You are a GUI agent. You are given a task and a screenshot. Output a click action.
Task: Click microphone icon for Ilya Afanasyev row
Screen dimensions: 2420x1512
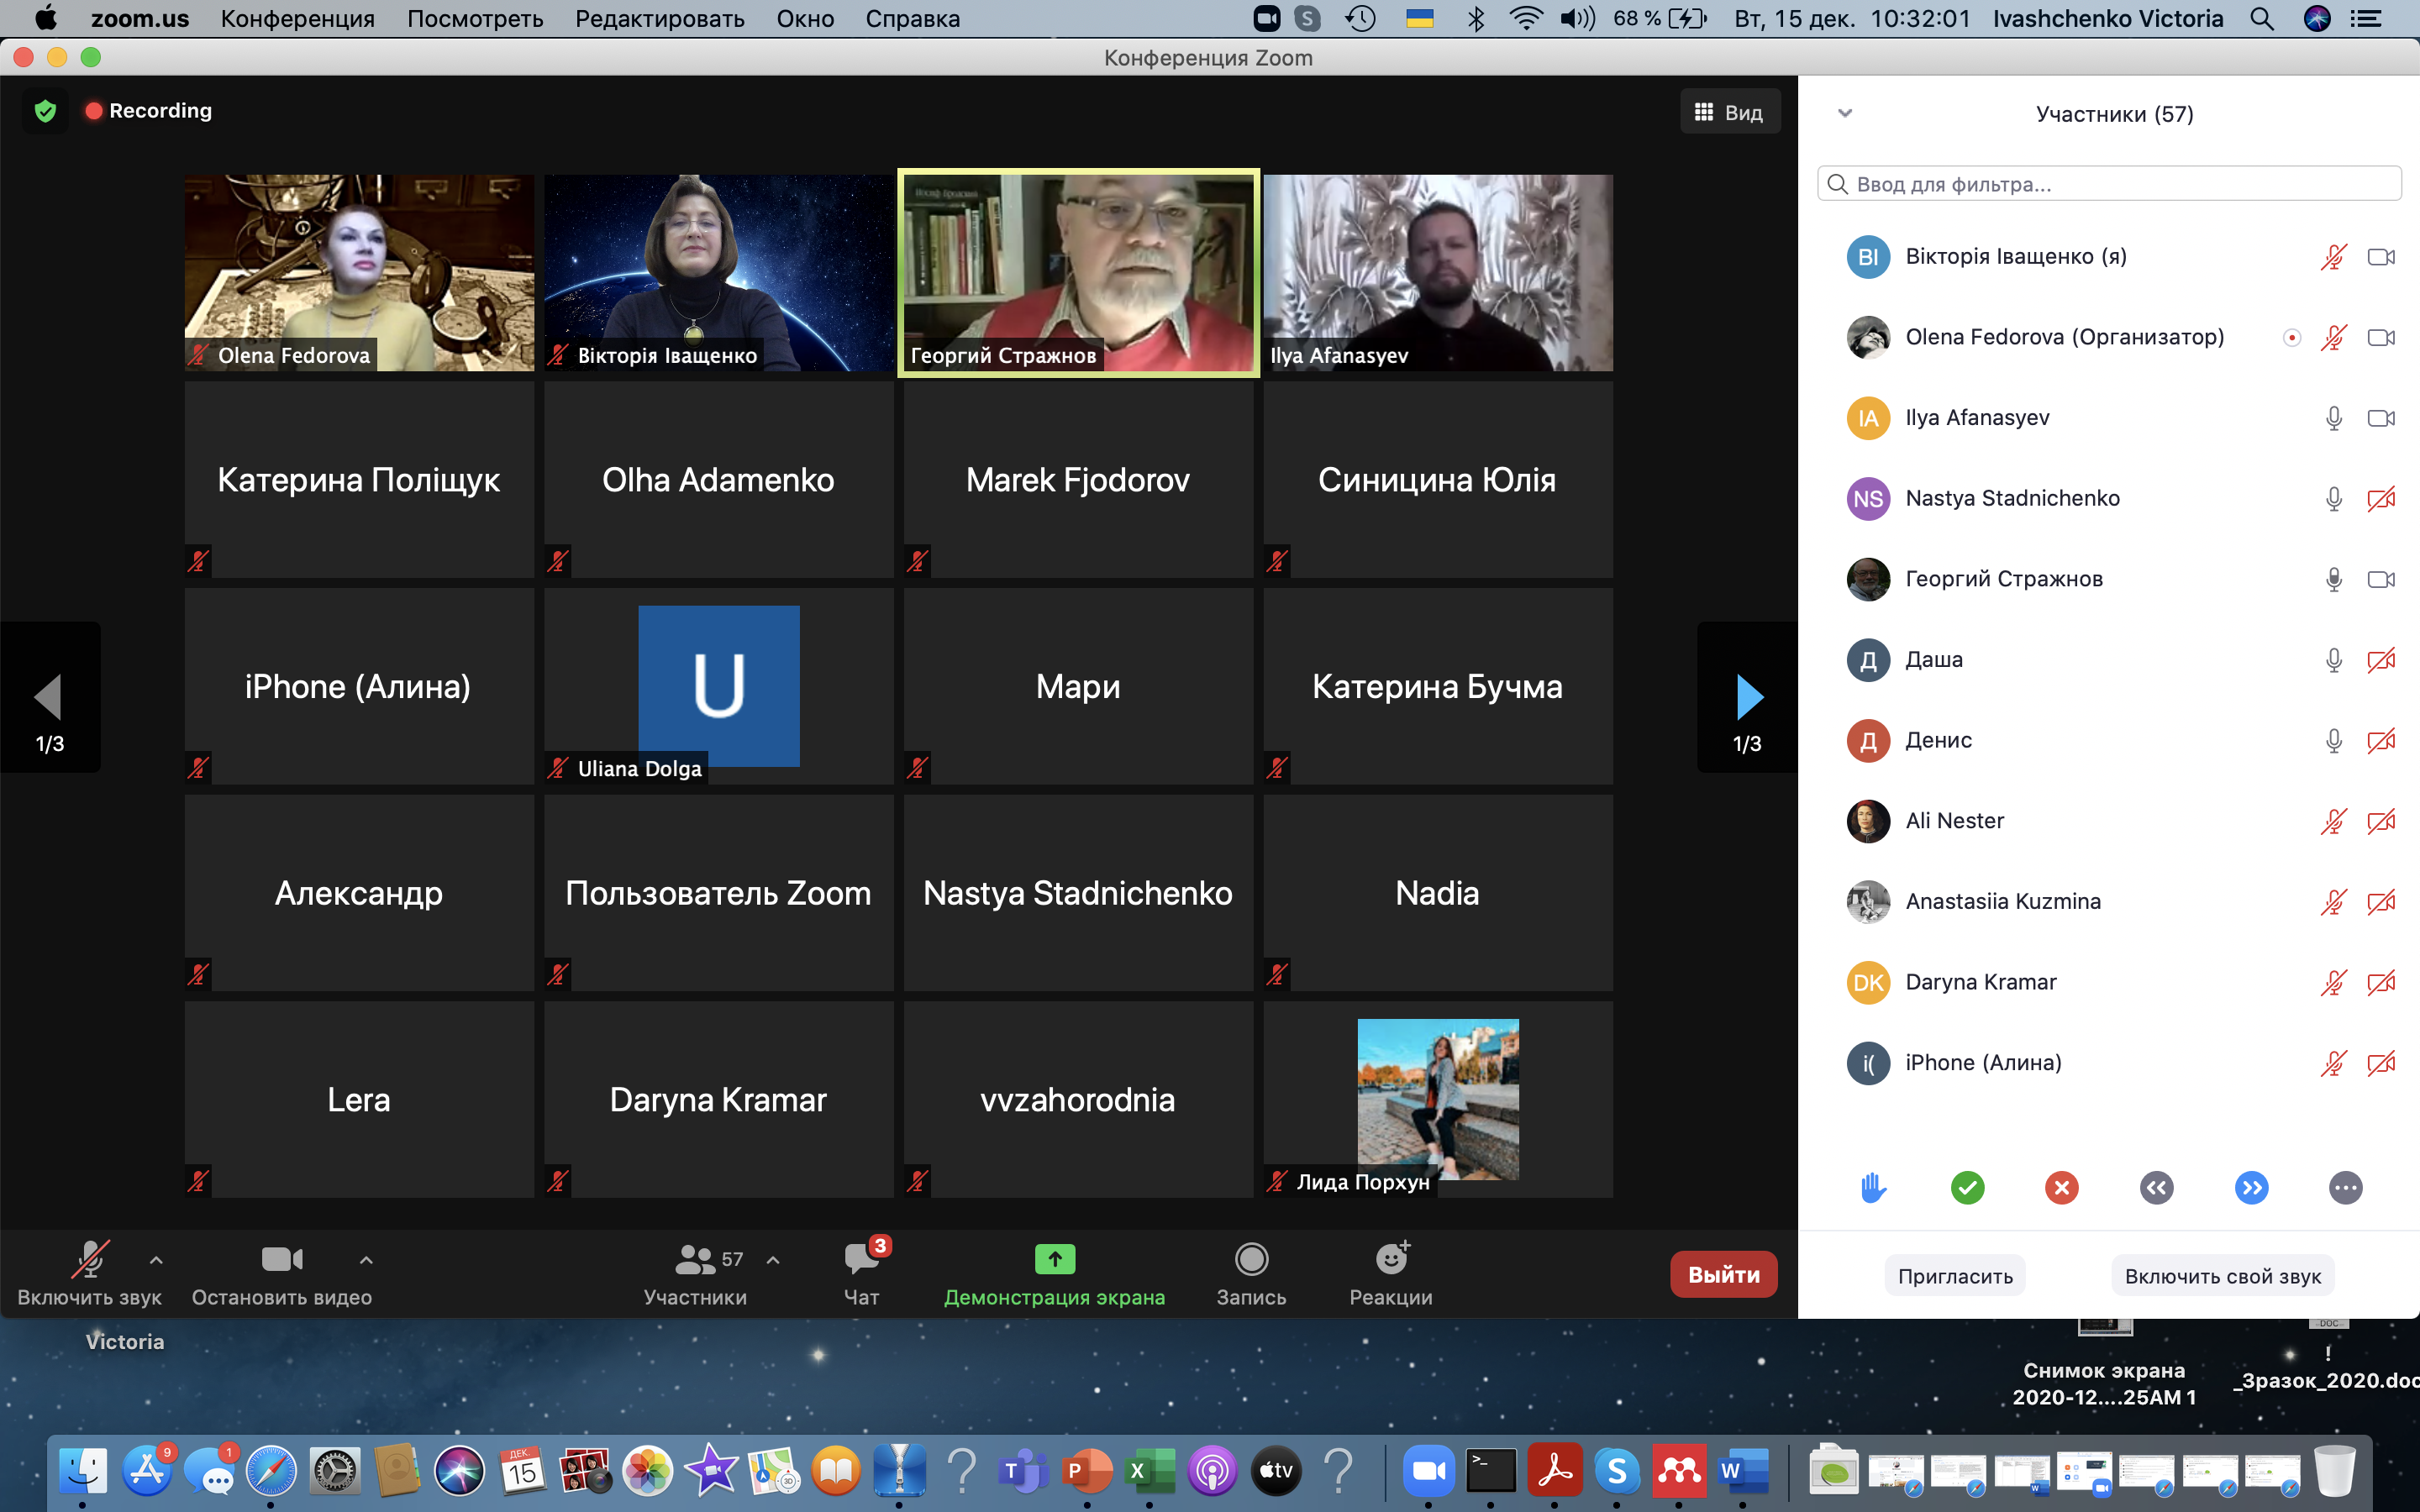point(2333,418)
